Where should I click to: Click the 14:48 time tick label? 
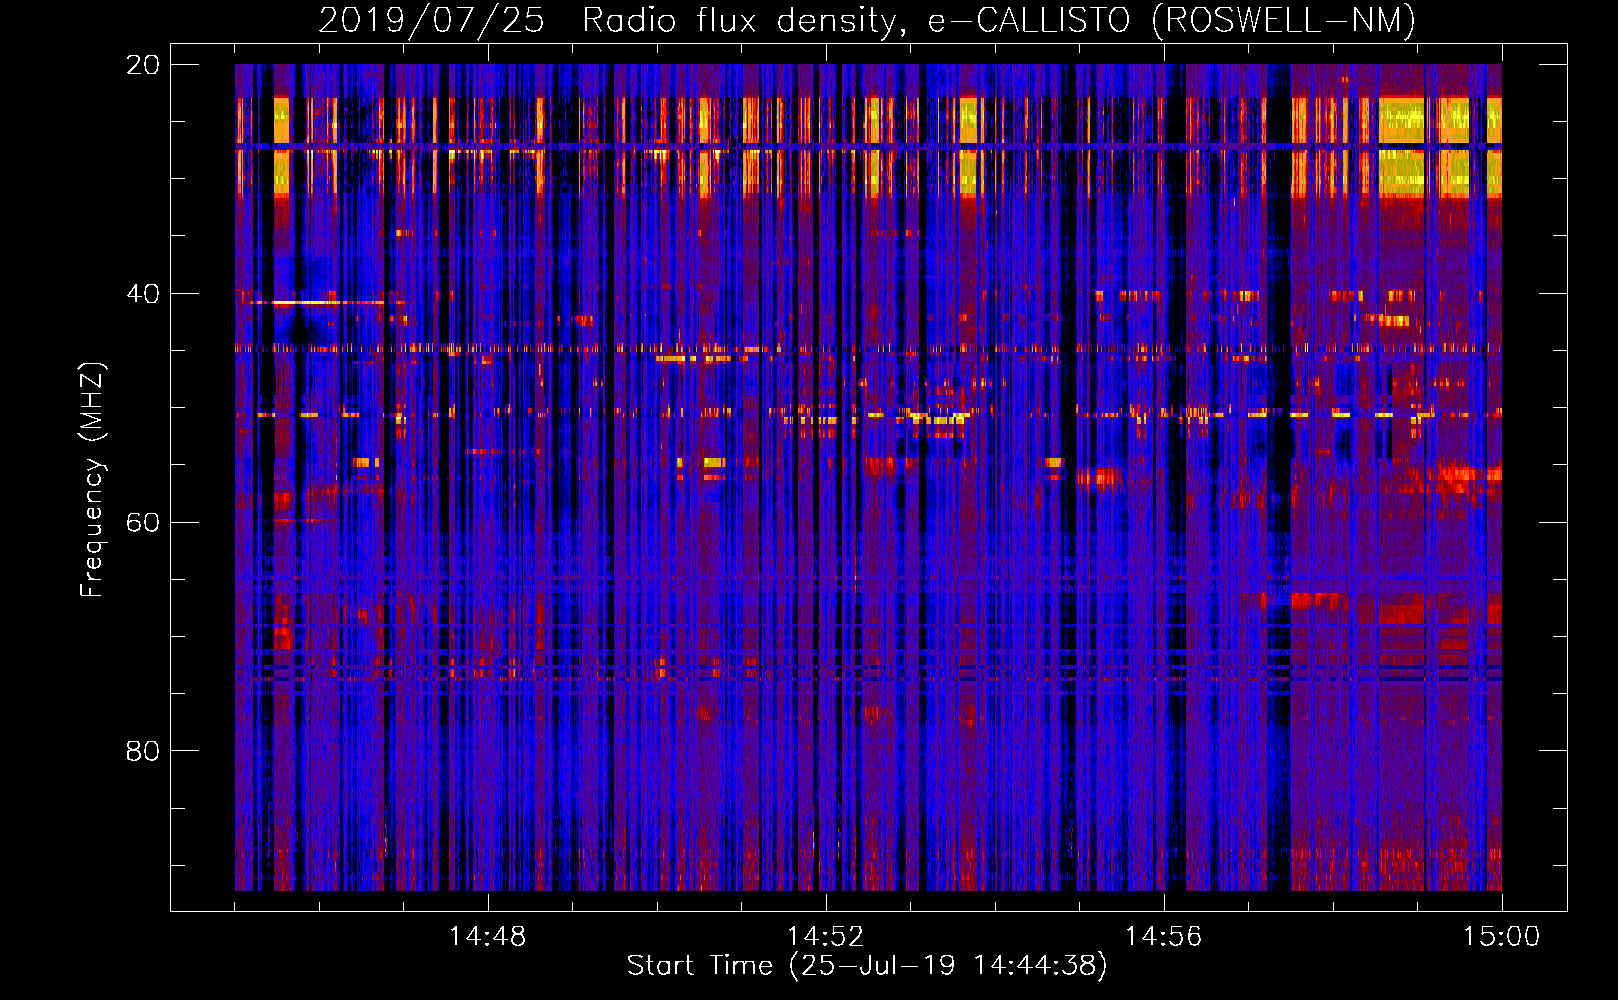point(487,936)
